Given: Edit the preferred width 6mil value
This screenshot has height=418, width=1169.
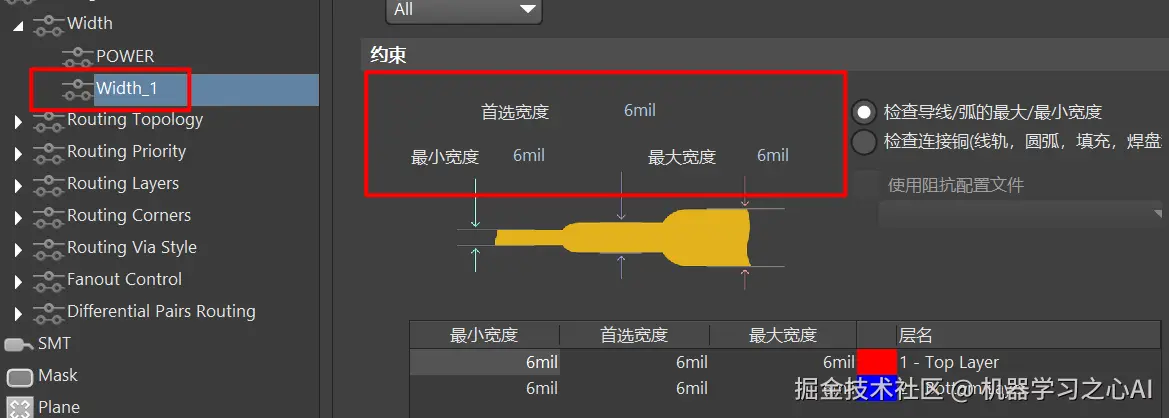Looking at the screenshot, I should (x=640, y=111).
